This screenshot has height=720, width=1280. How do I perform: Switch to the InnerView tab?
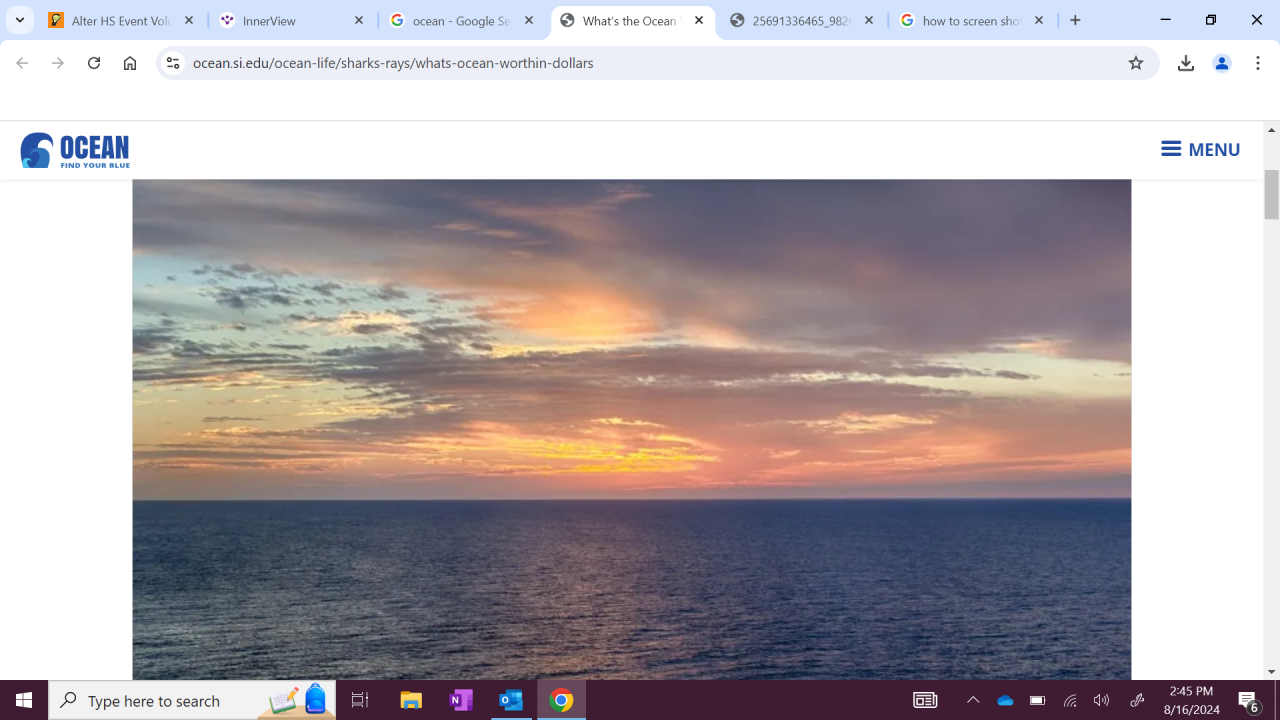tap(293, 20)
